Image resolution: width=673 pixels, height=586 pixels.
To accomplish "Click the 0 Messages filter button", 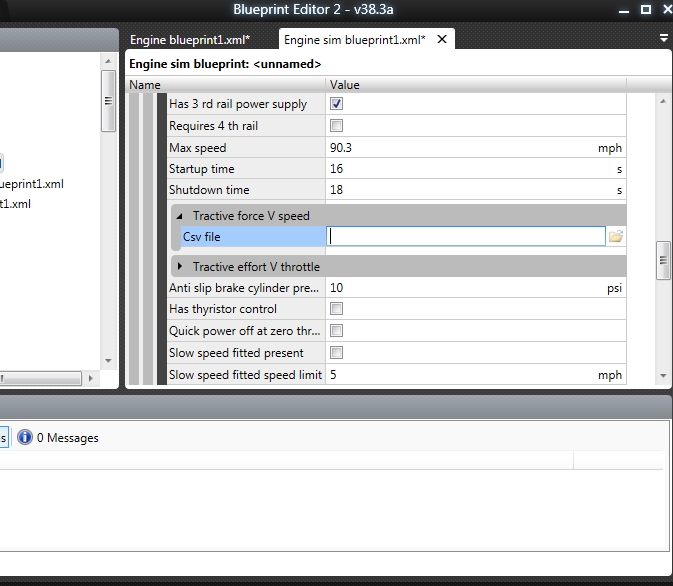I will tap(58, 437).
